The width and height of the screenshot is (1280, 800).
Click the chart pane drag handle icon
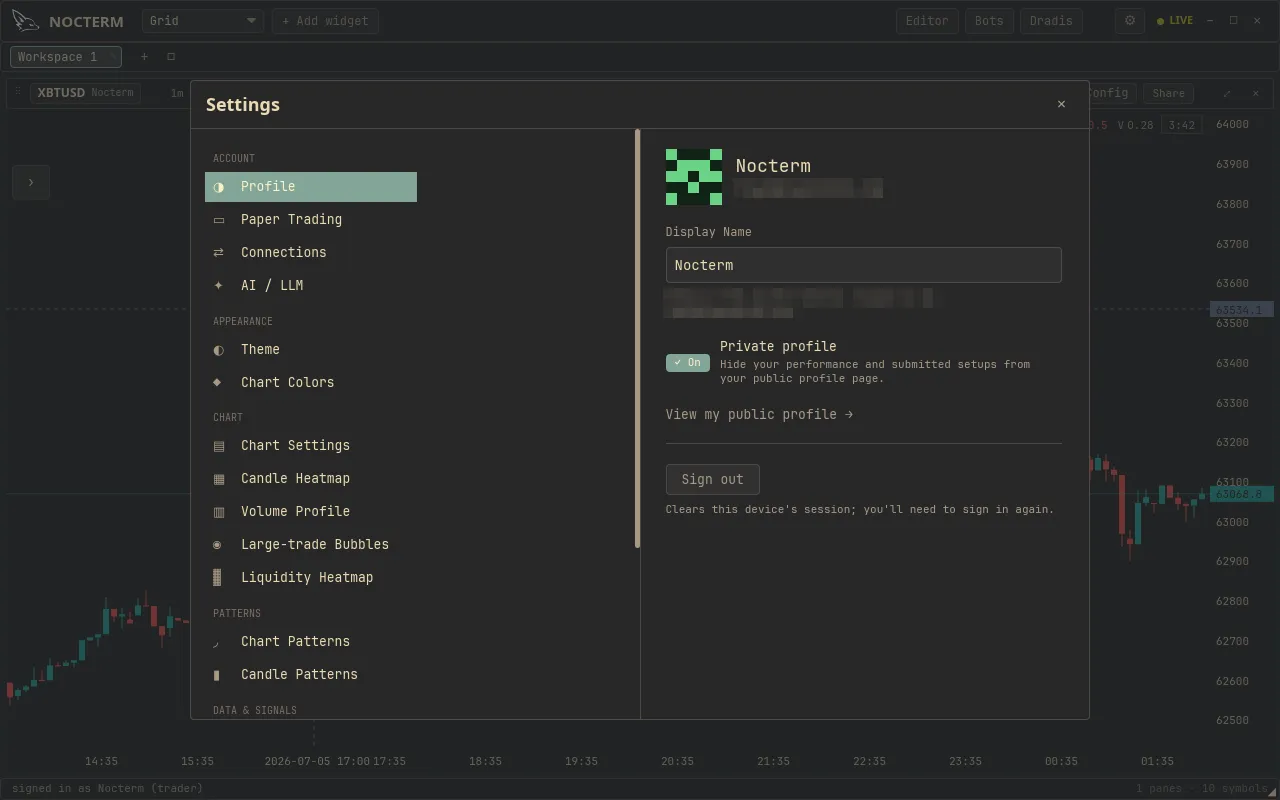point(17,92)
